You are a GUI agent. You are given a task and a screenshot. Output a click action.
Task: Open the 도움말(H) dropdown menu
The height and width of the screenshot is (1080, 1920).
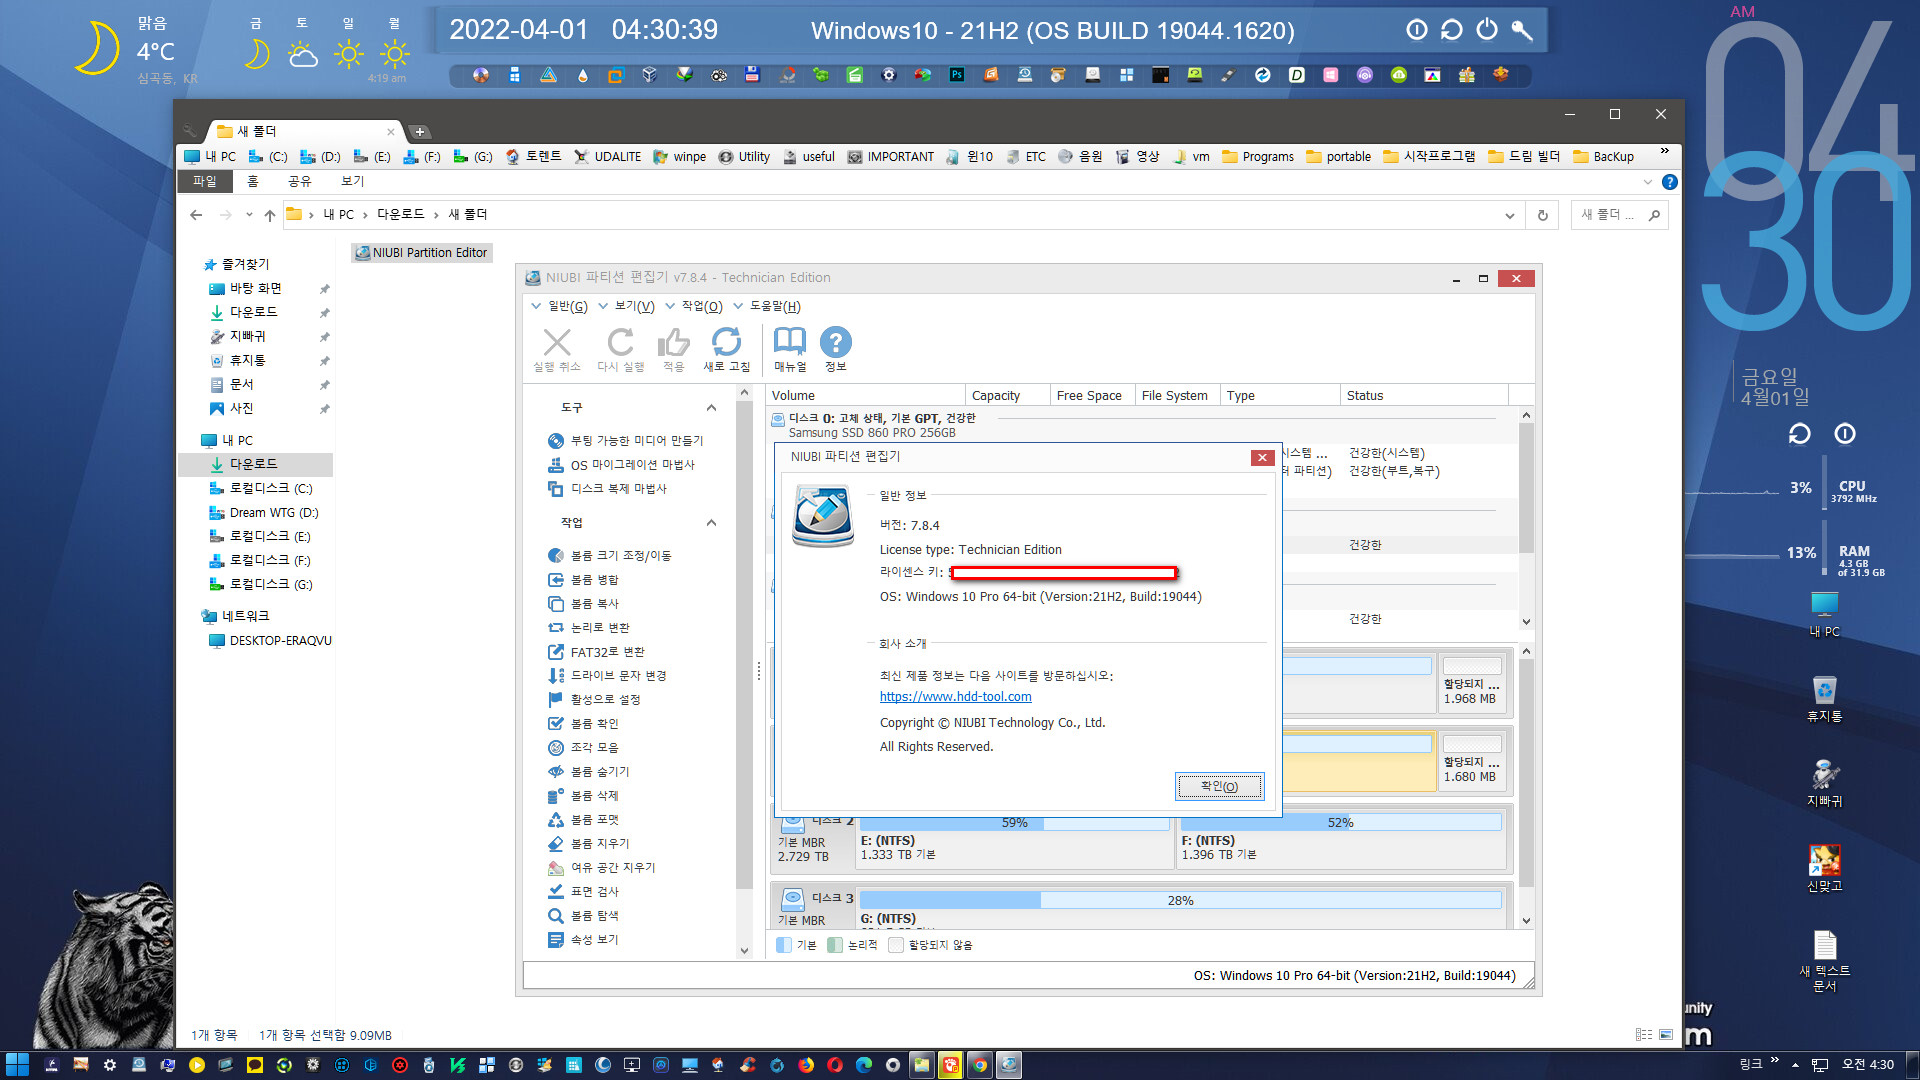(767, 306)
